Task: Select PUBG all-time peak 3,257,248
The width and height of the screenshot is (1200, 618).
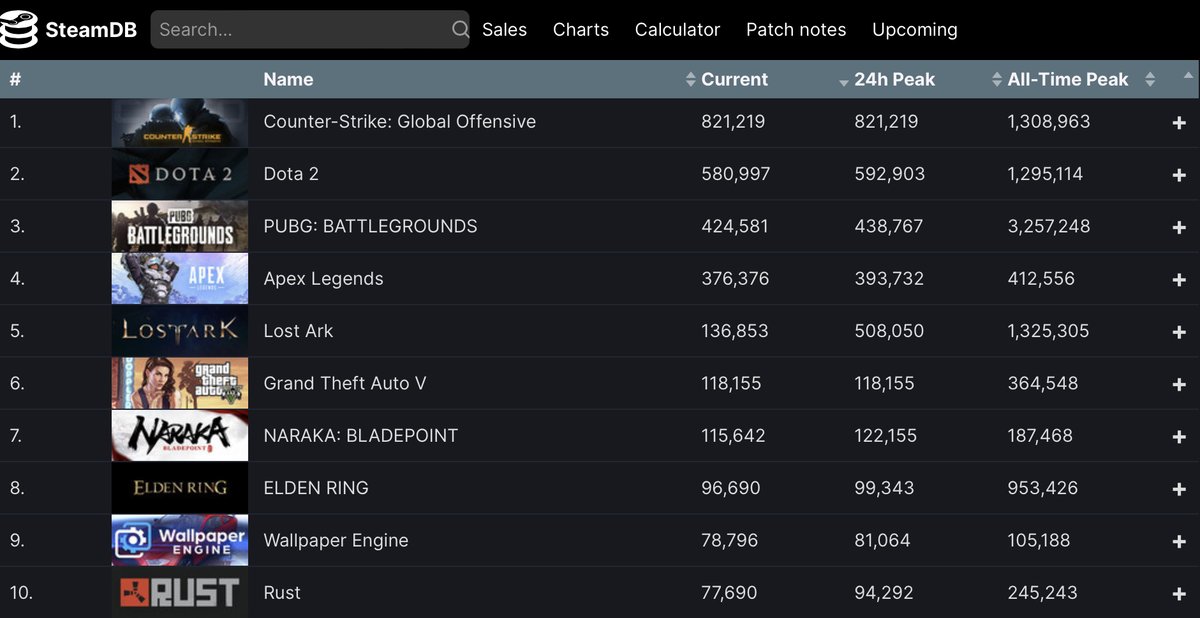Action: 1049,226
